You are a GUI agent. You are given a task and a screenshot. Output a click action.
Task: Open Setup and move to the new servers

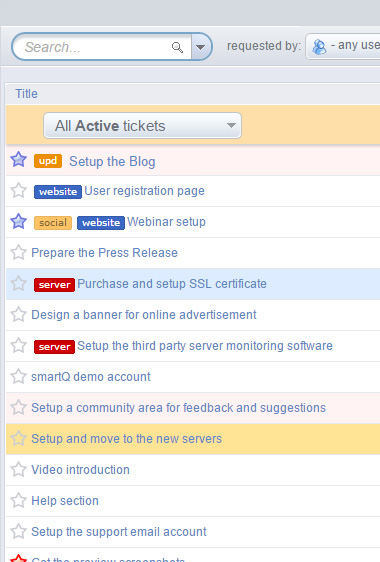pos(127,439)
